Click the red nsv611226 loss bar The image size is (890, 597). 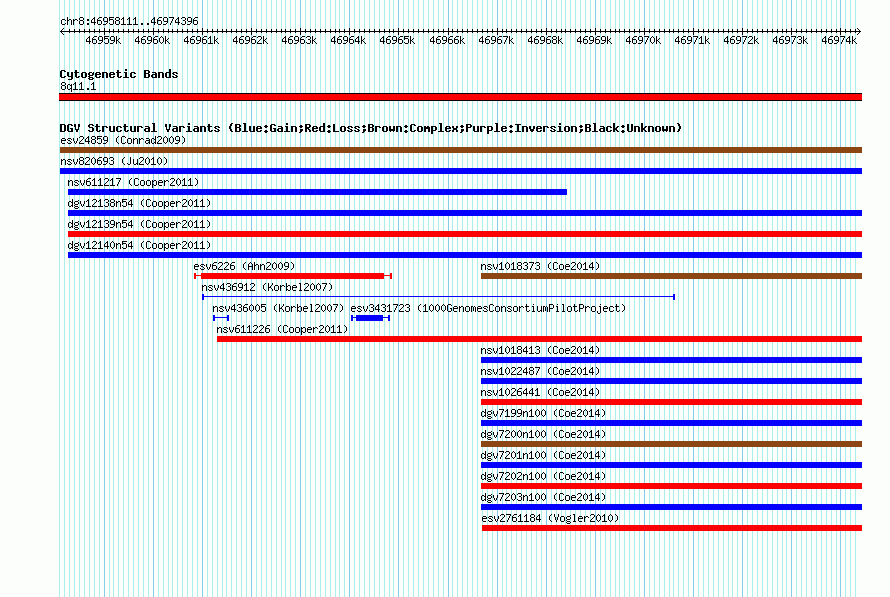click(x=539, y=339)
